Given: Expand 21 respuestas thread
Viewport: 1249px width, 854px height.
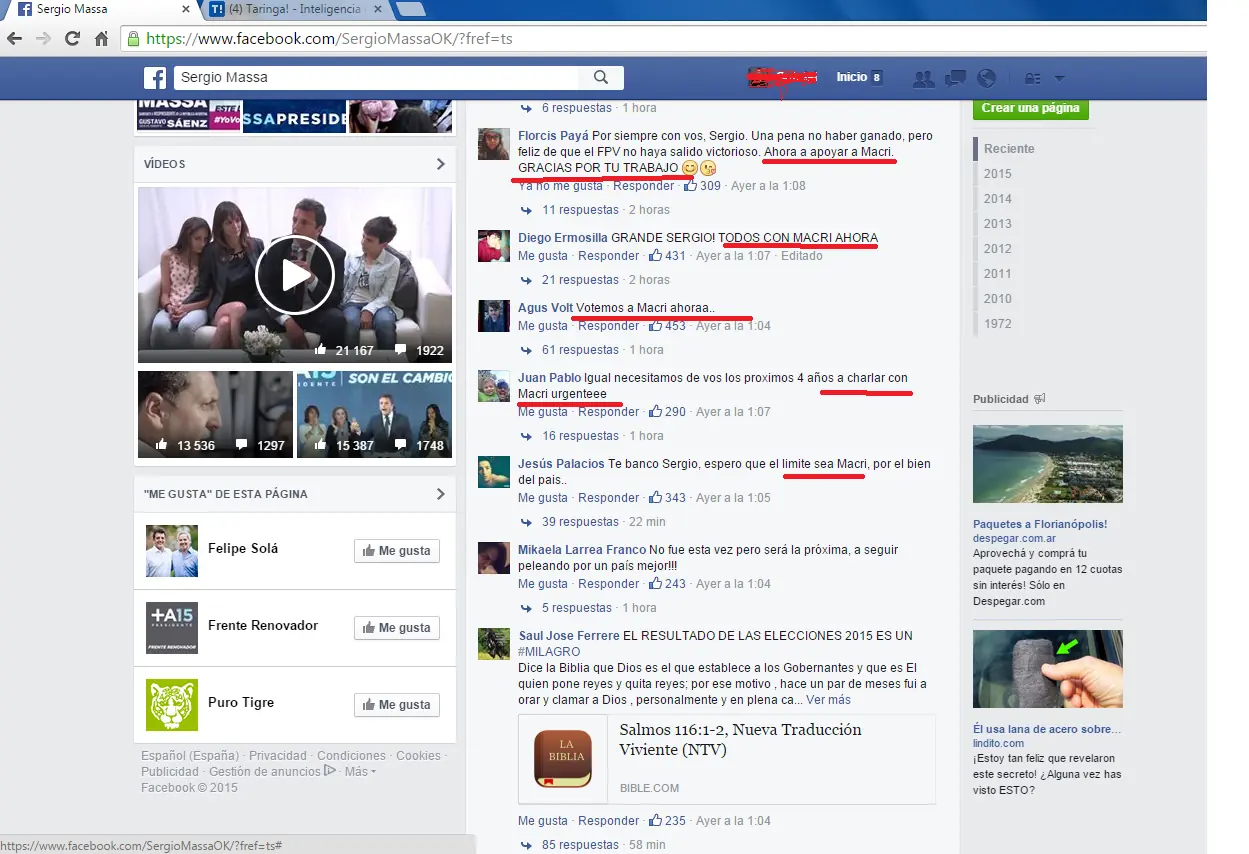Looking at the screenshot, I should [580, 280].
